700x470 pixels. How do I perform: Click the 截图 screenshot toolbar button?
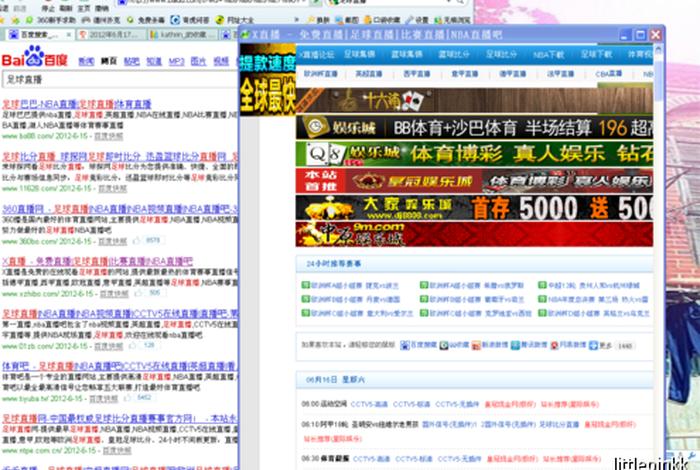[346, 20]
